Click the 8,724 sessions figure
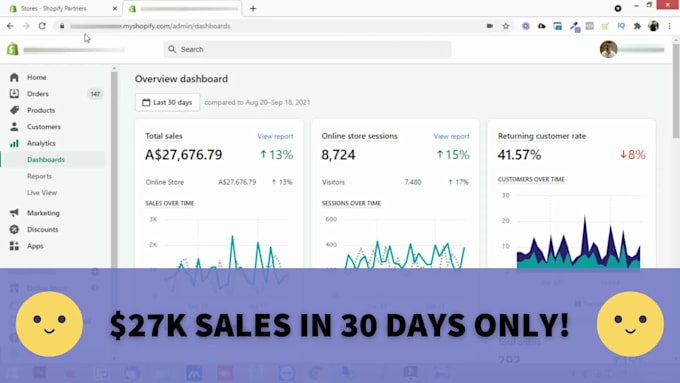The image size is (680, 383). coord(338,155)
